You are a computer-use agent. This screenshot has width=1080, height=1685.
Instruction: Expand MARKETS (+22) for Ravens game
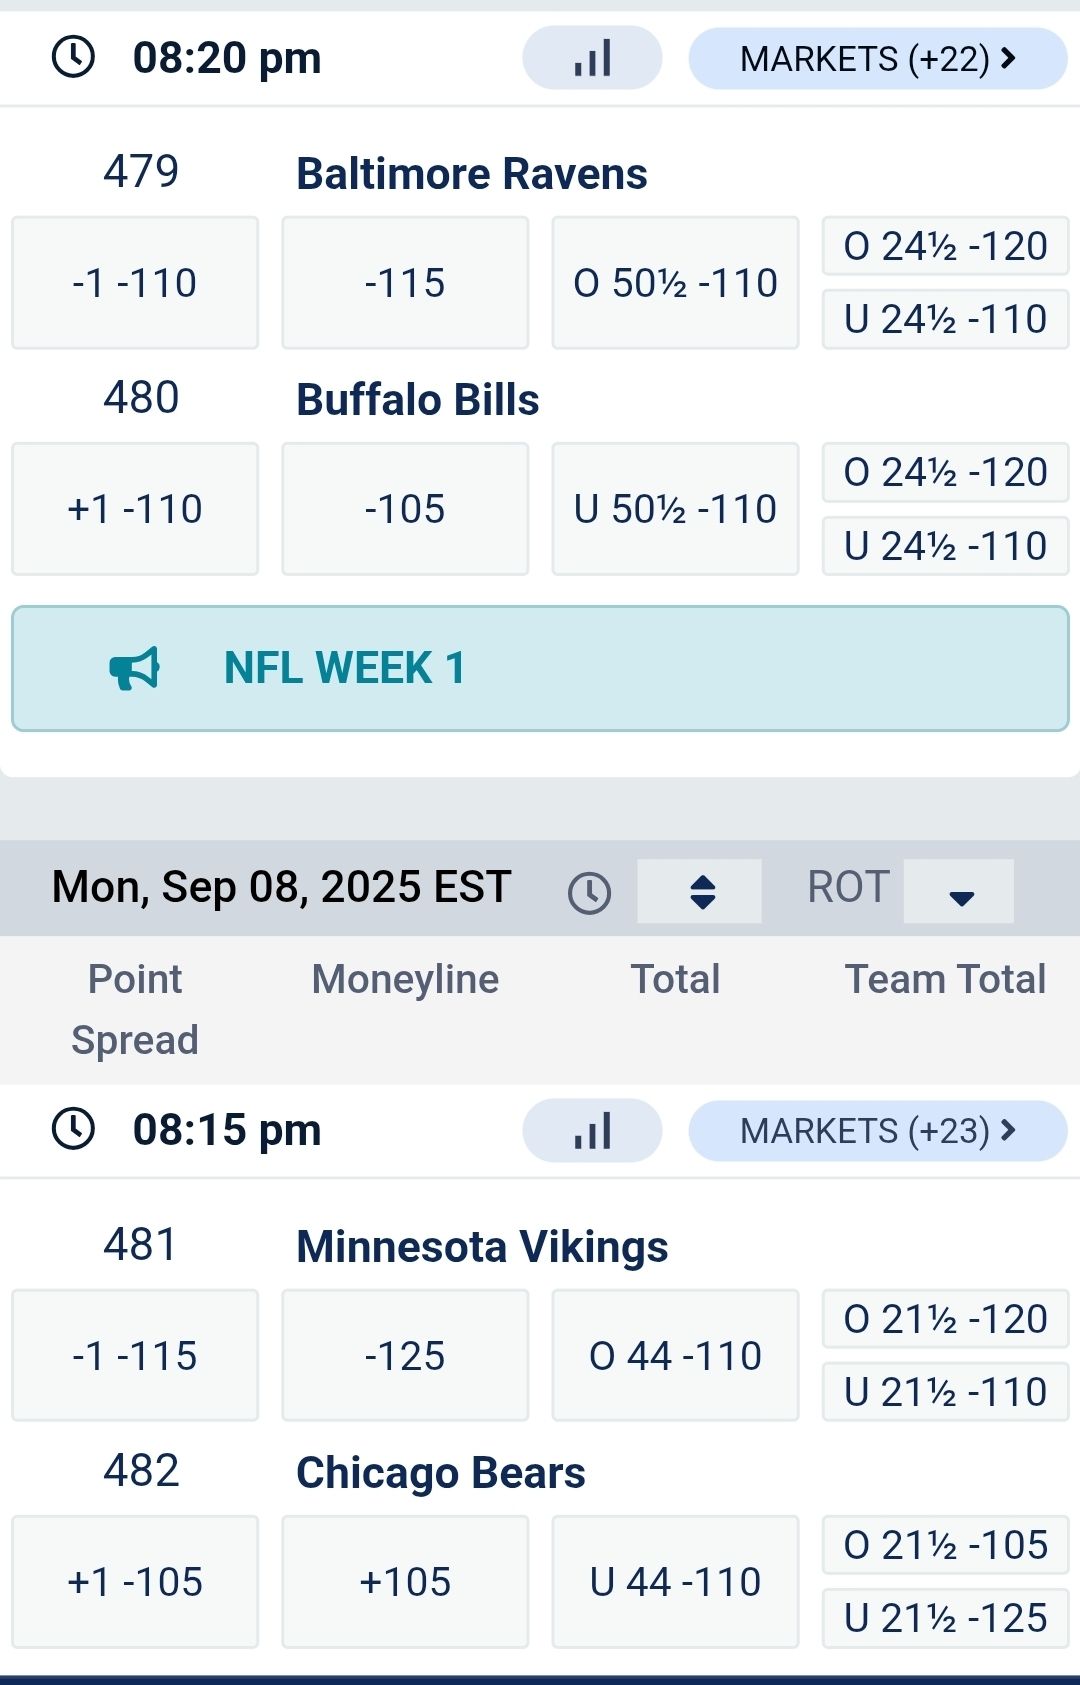tap(878, 59)
